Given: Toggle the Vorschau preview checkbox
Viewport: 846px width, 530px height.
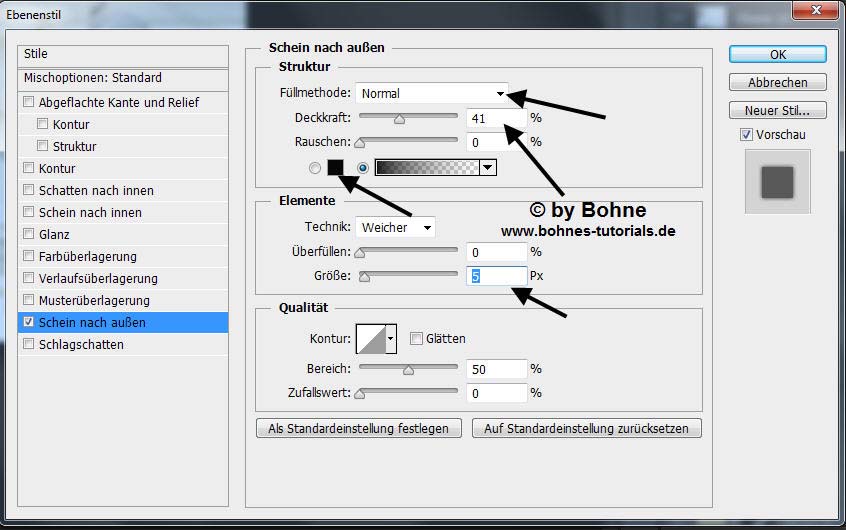Looking at the screenshot, I should click(x=746, y=135).
